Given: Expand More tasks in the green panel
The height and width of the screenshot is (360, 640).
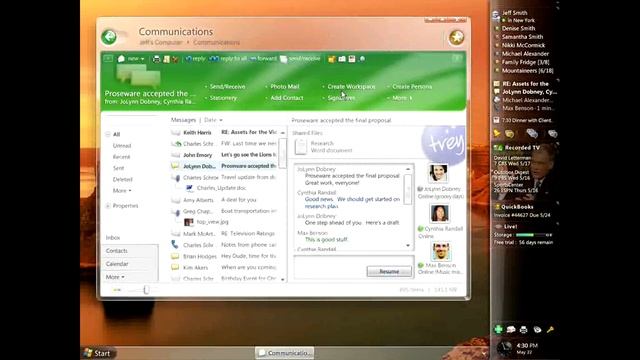Looking at the screenshot, I should coord(402,98).
